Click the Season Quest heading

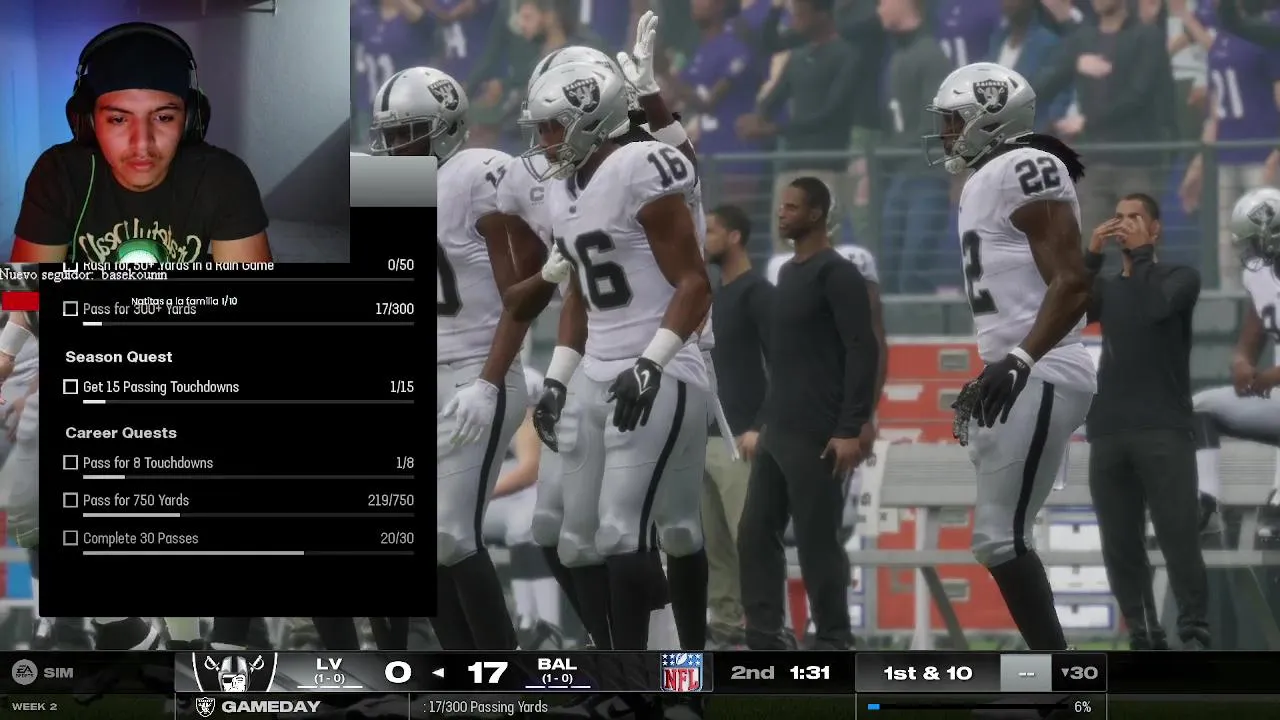pos(119,357)
